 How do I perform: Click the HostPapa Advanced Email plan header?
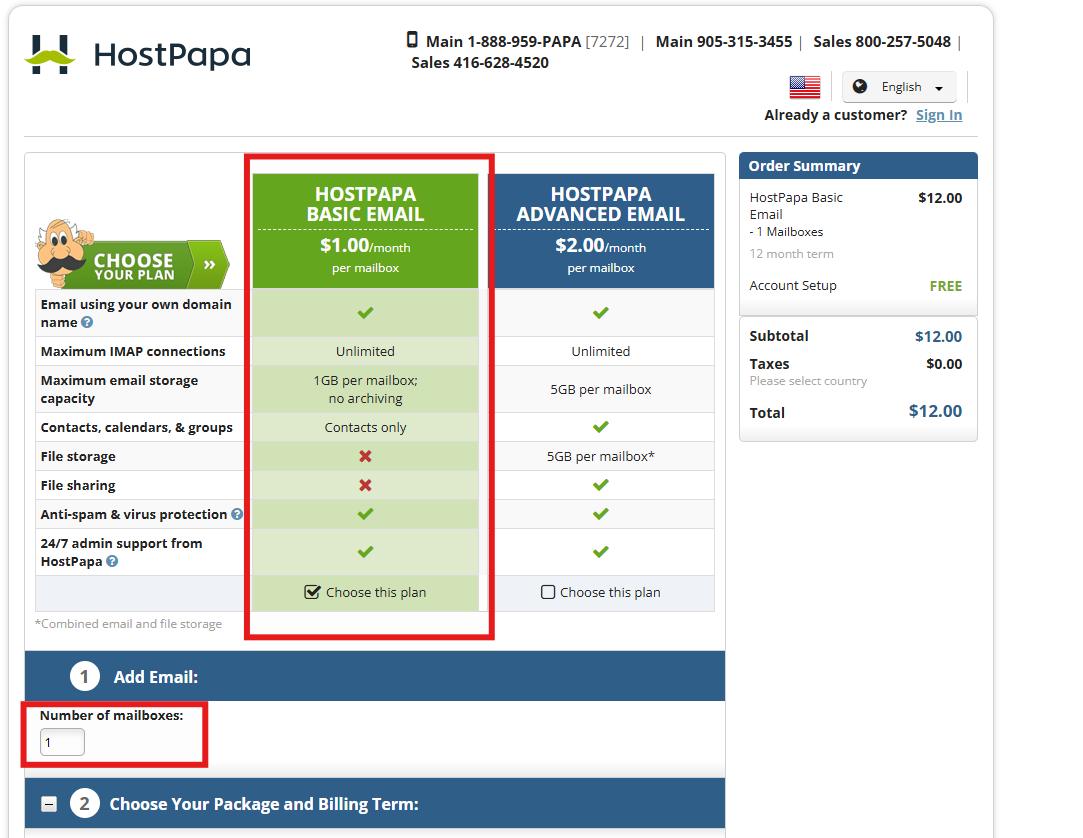(x=601, y=231)
